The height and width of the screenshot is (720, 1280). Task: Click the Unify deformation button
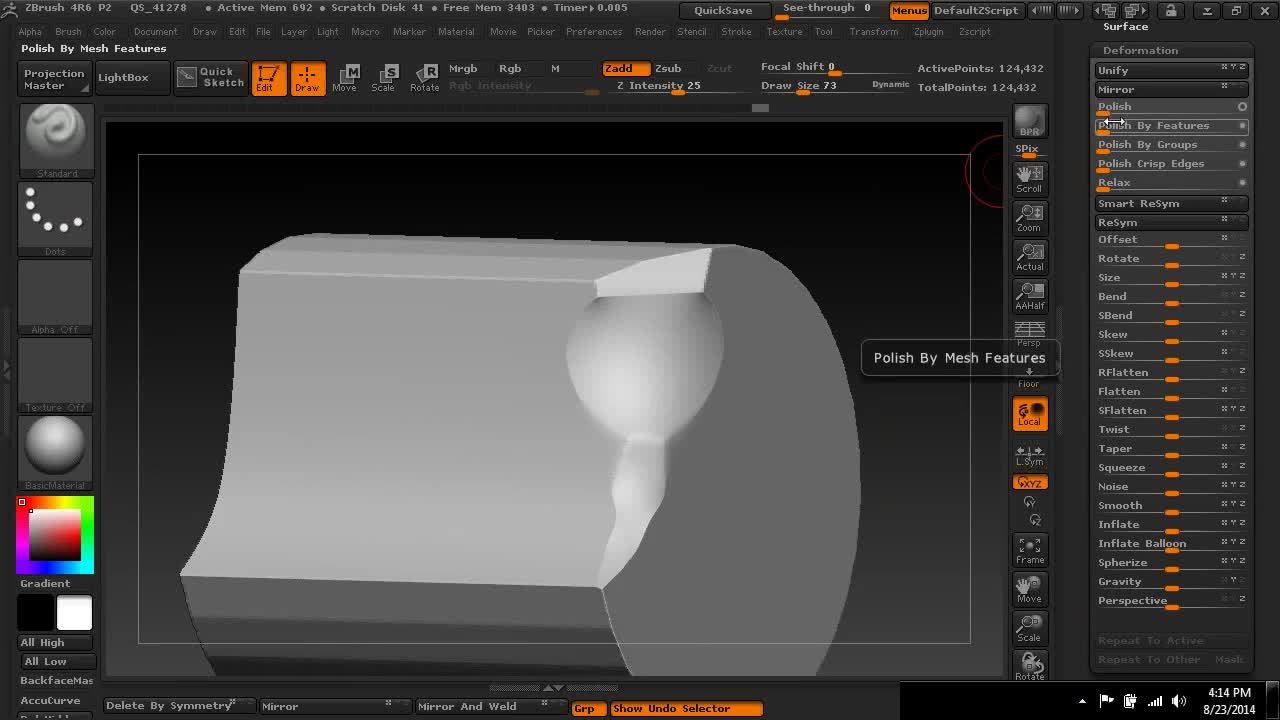pos(1171,70)
